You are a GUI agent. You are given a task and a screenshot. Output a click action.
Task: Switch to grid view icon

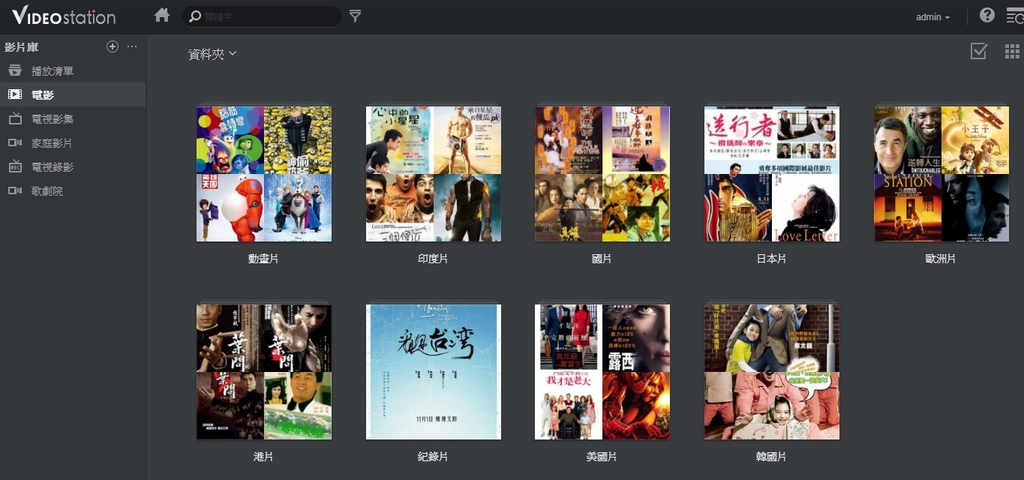1012,51
